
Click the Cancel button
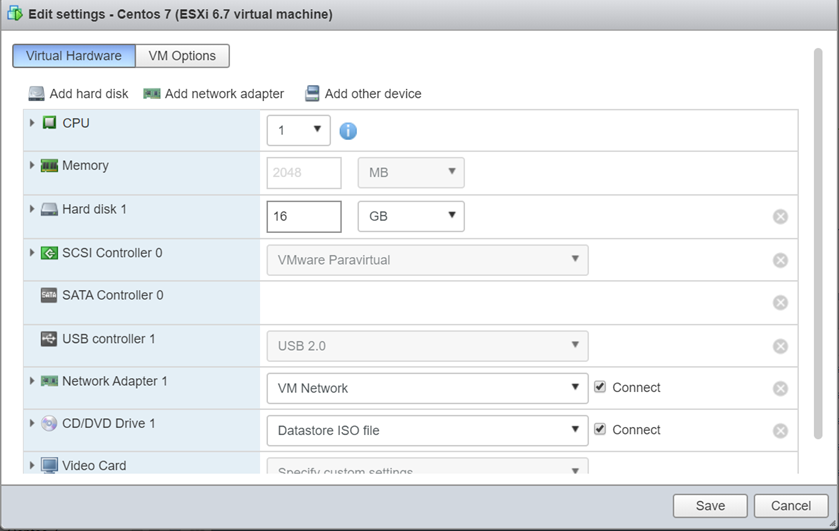[x=791, y=506]
